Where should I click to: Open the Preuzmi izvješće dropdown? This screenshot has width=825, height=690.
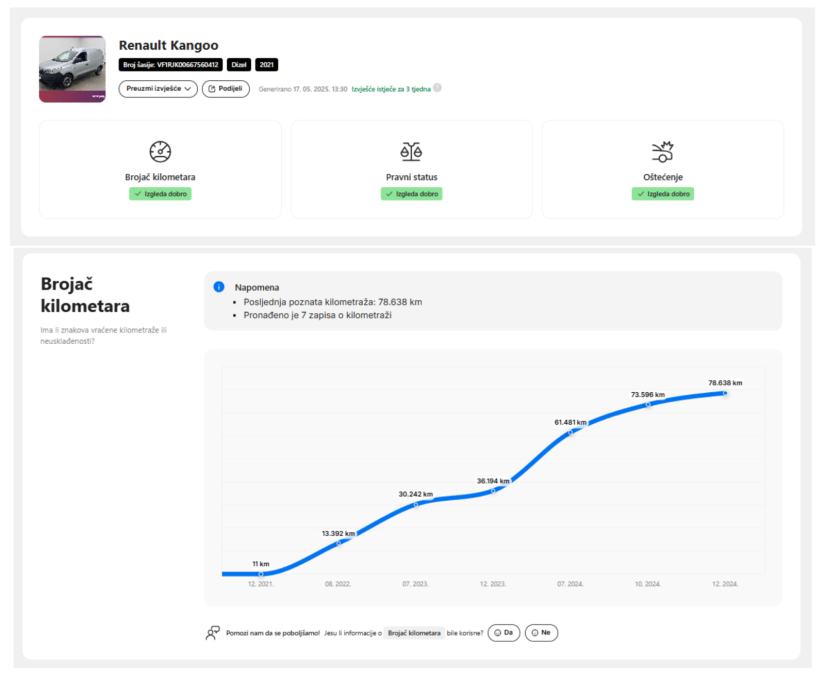click(158, 89)
